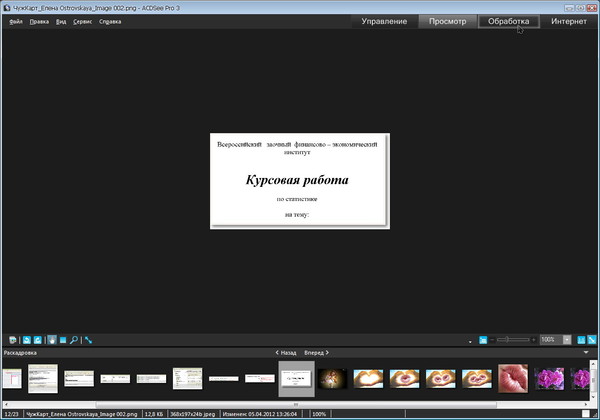The width and height of the screenshot is (600, 420).
Task: Toggle full screen with the diagonal arrows icon
Action: click(x=88, y=340)
